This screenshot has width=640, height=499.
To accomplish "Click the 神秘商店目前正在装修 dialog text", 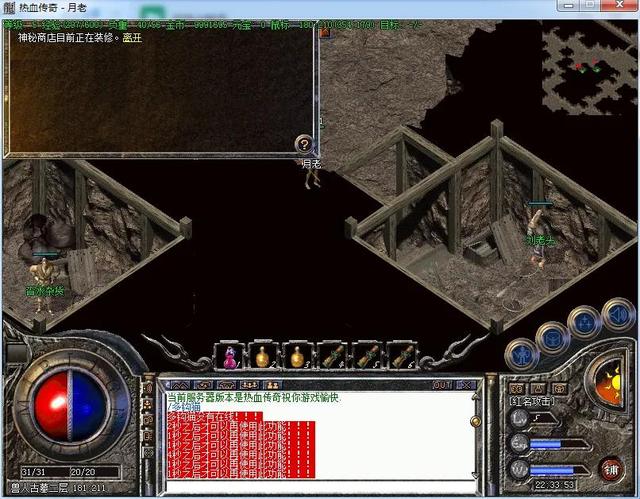I will pos(68,38).
